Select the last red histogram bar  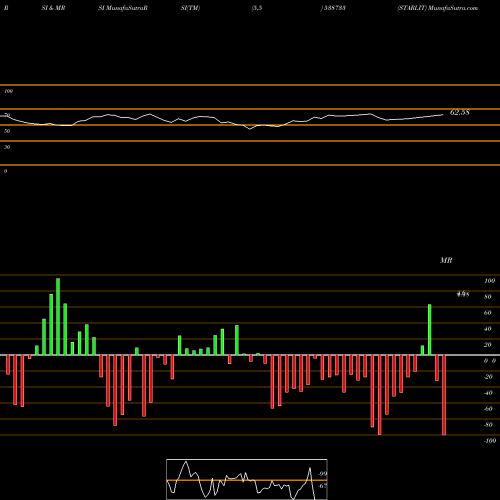pyautogui.click(x=444, y=395)
